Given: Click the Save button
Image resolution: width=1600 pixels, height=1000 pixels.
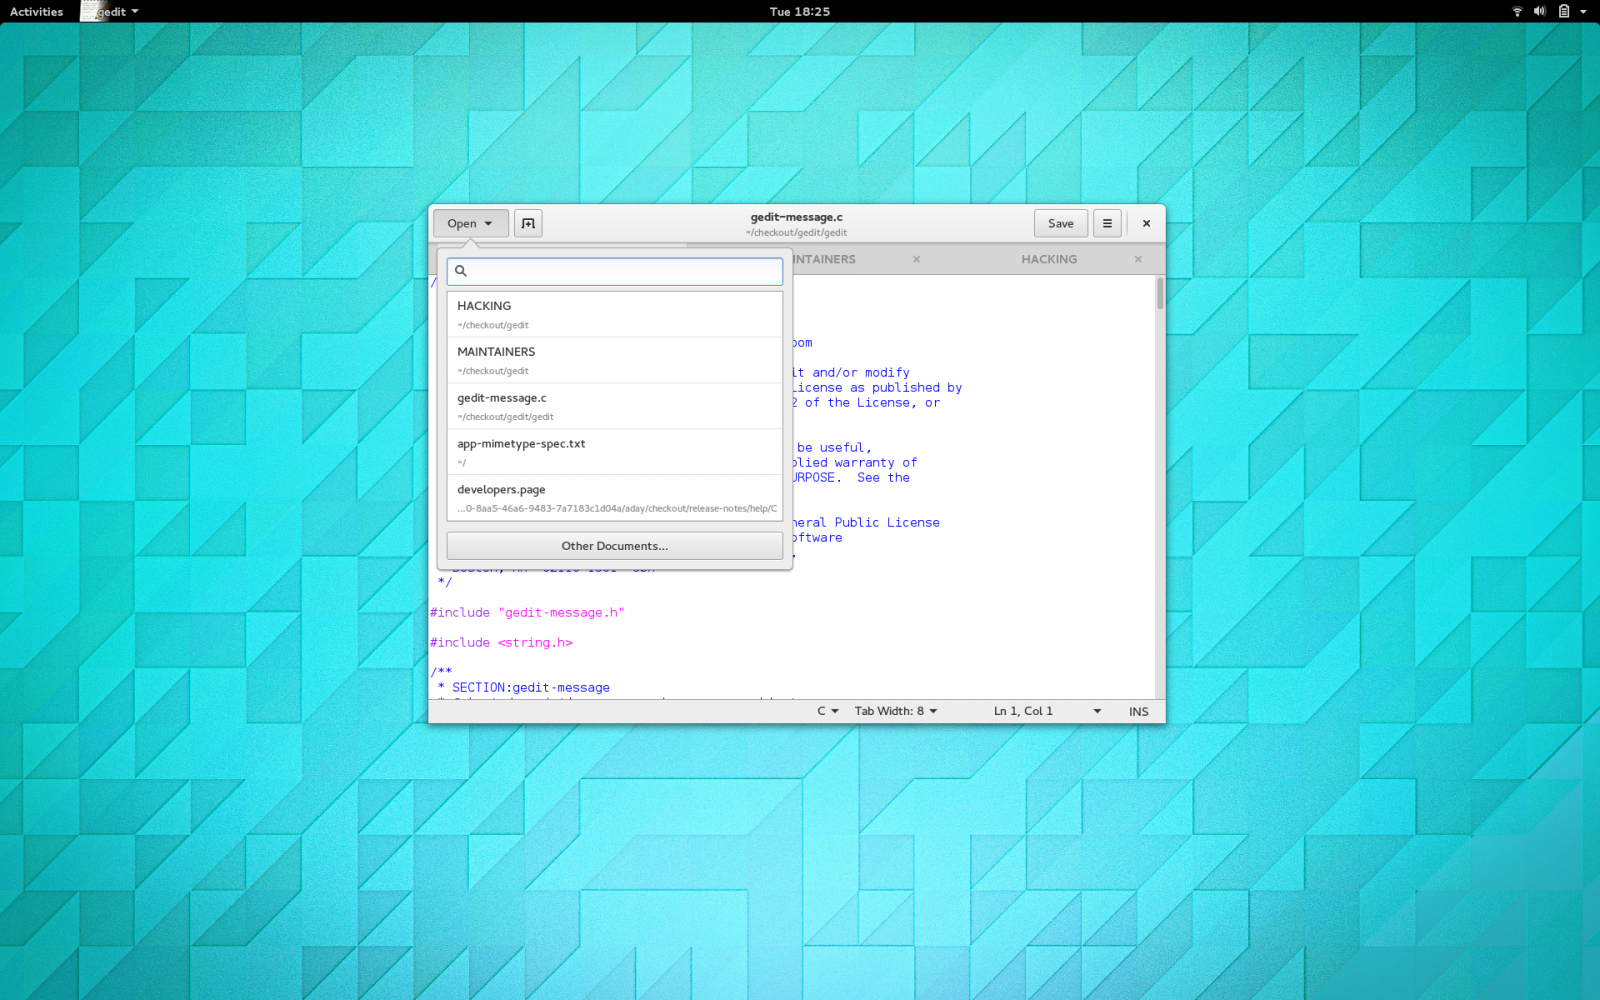Looking at the screenshot, I should point(1060,223).
